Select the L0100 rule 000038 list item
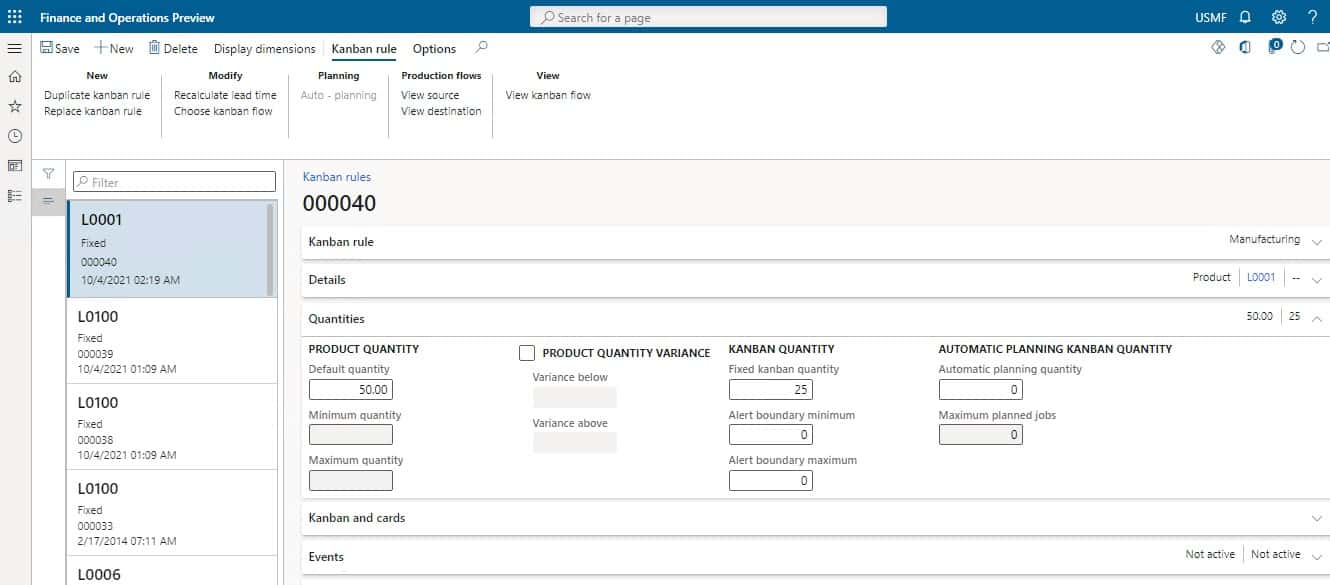 pyautogui.click(x=172, y=427)
